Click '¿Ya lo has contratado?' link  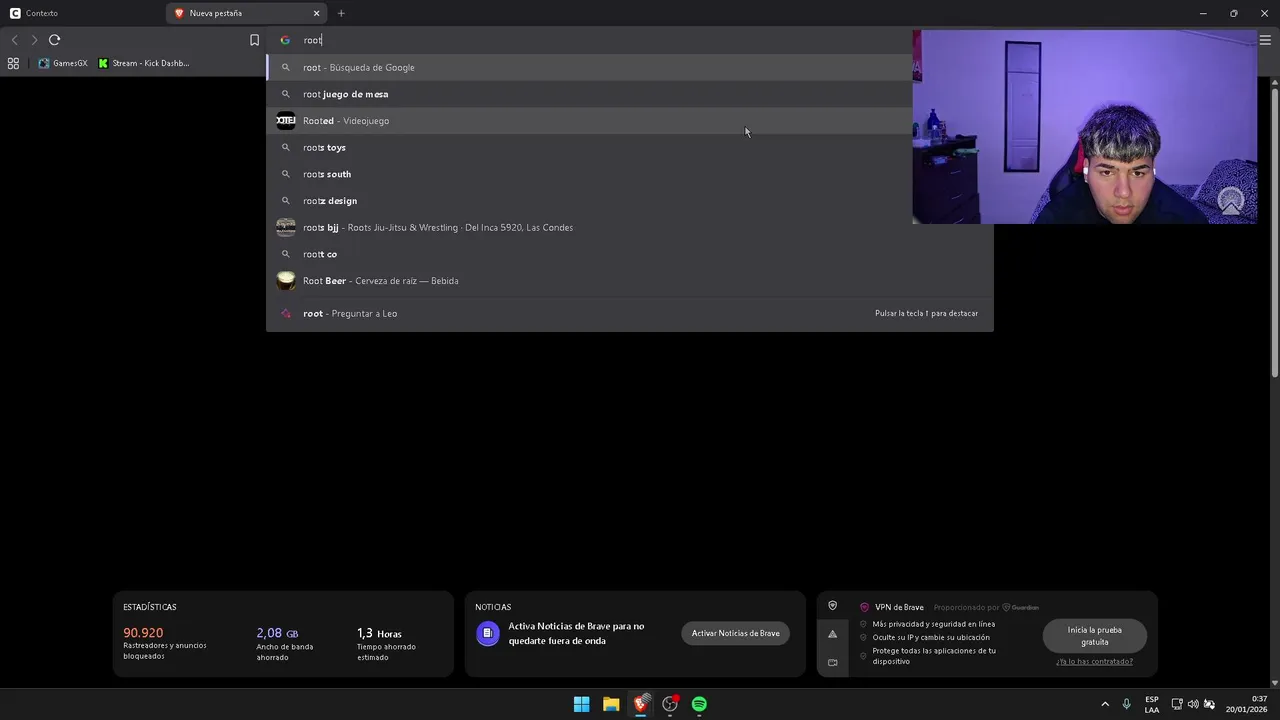click(1094, 661)
